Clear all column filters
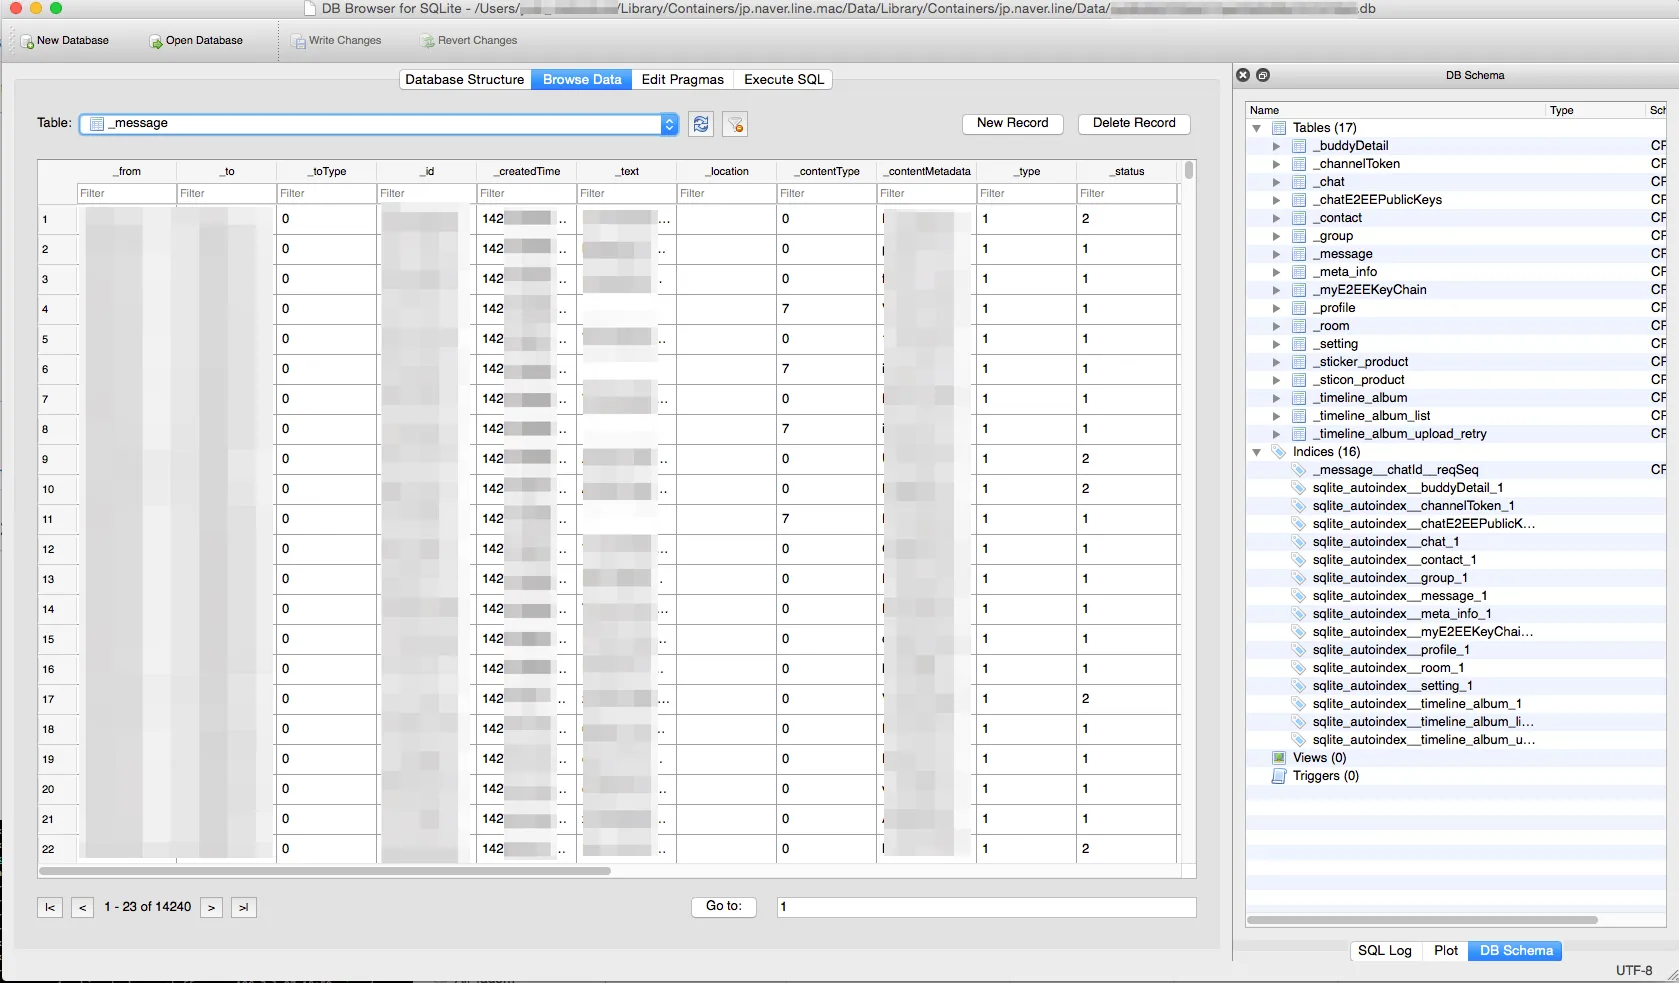Viewport: 1679px width, 983px height. pos(734,124)
